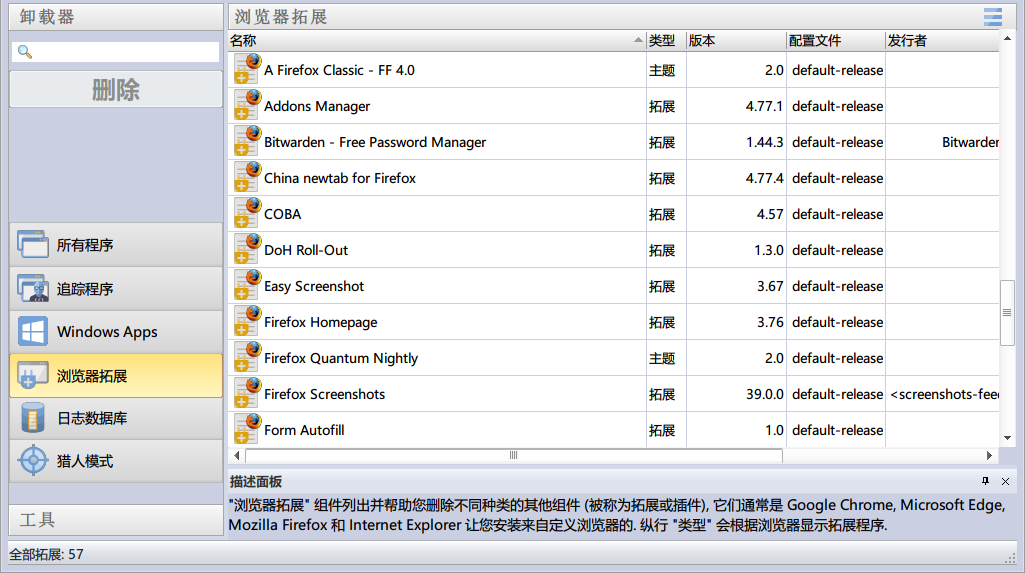Click publisher cell of Firefox Screenshots row

click(x=942, y=394)
